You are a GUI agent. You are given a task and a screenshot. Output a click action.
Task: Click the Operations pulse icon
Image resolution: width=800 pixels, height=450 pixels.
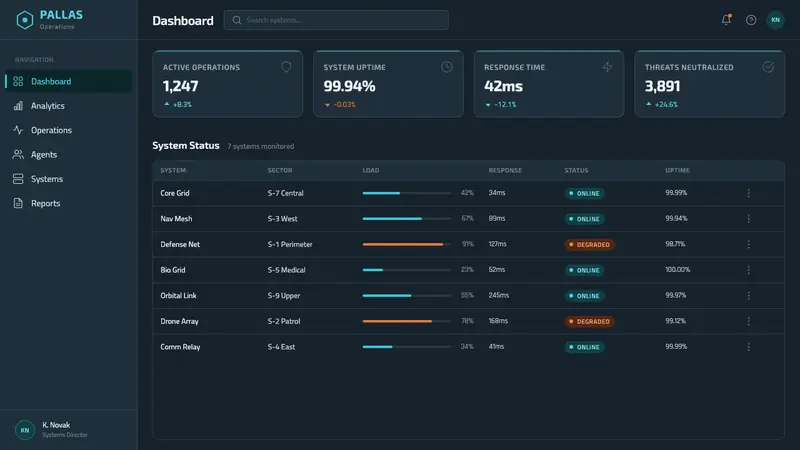[18, 130]
